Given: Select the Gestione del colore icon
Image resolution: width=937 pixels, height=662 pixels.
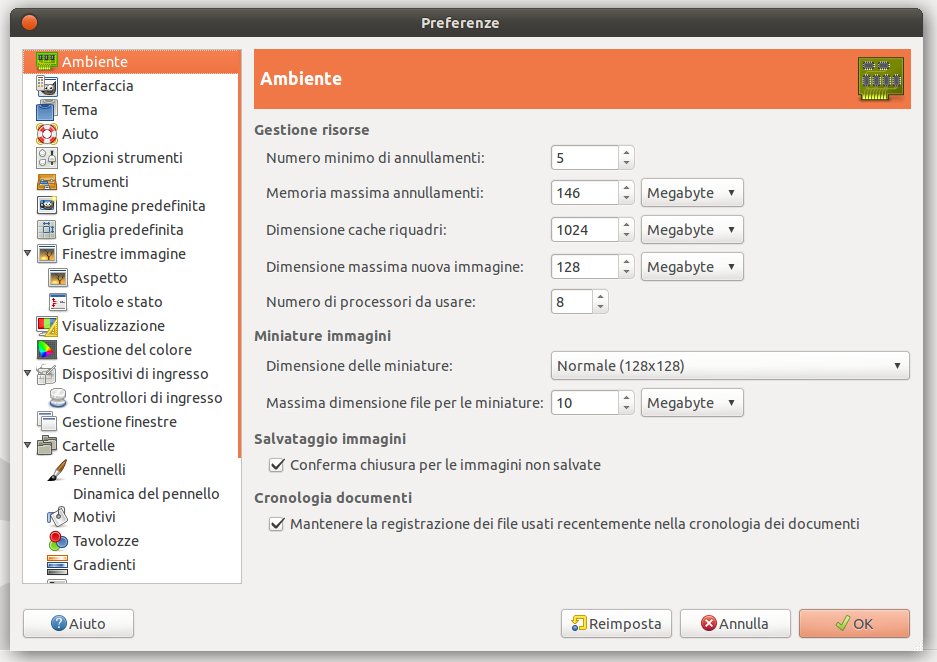Looking at the screenshot, I should 47,350.
